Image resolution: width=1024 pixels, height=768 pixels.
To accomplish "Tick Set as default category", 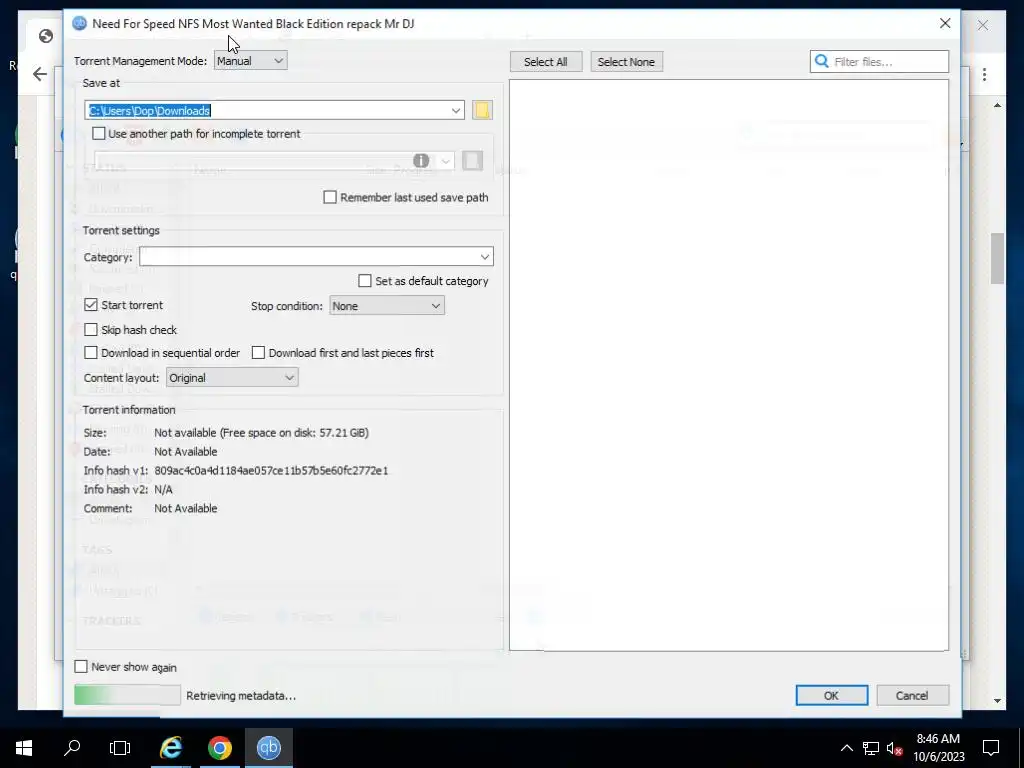I will [x=365, y=281].
